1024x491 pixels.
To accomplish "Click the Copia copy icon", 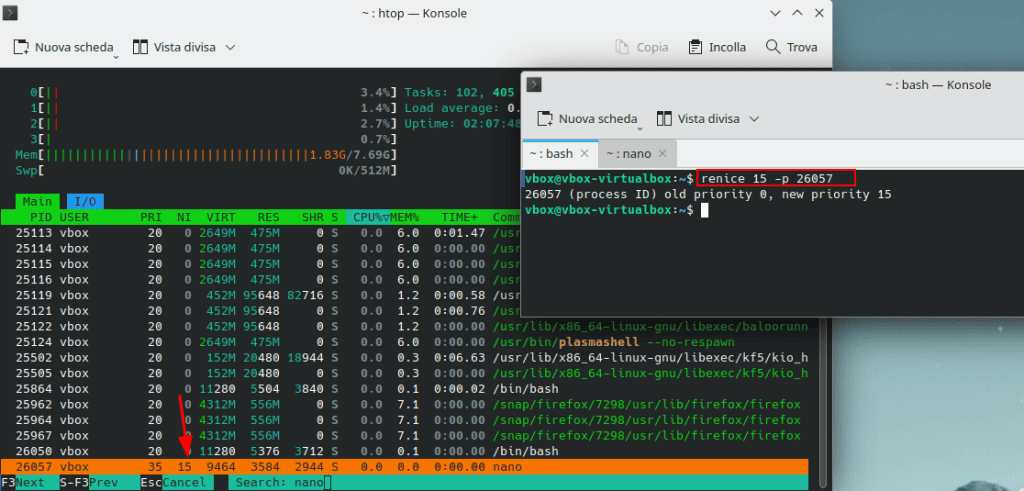I will pyautogui.click(x=640, y=47).
